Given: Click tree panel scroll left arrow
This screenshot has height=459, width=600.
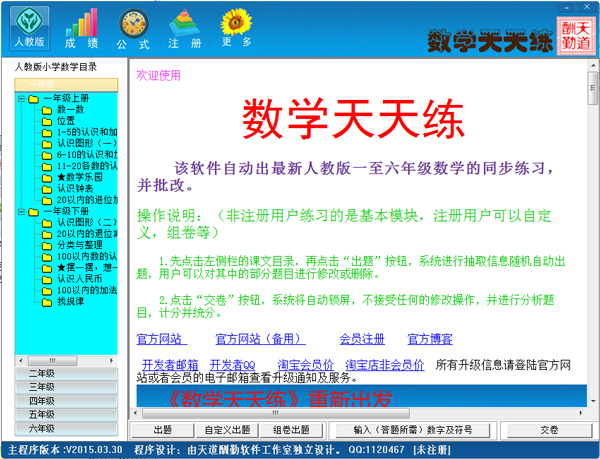Looking at the screenshot, I should (21, 361).
